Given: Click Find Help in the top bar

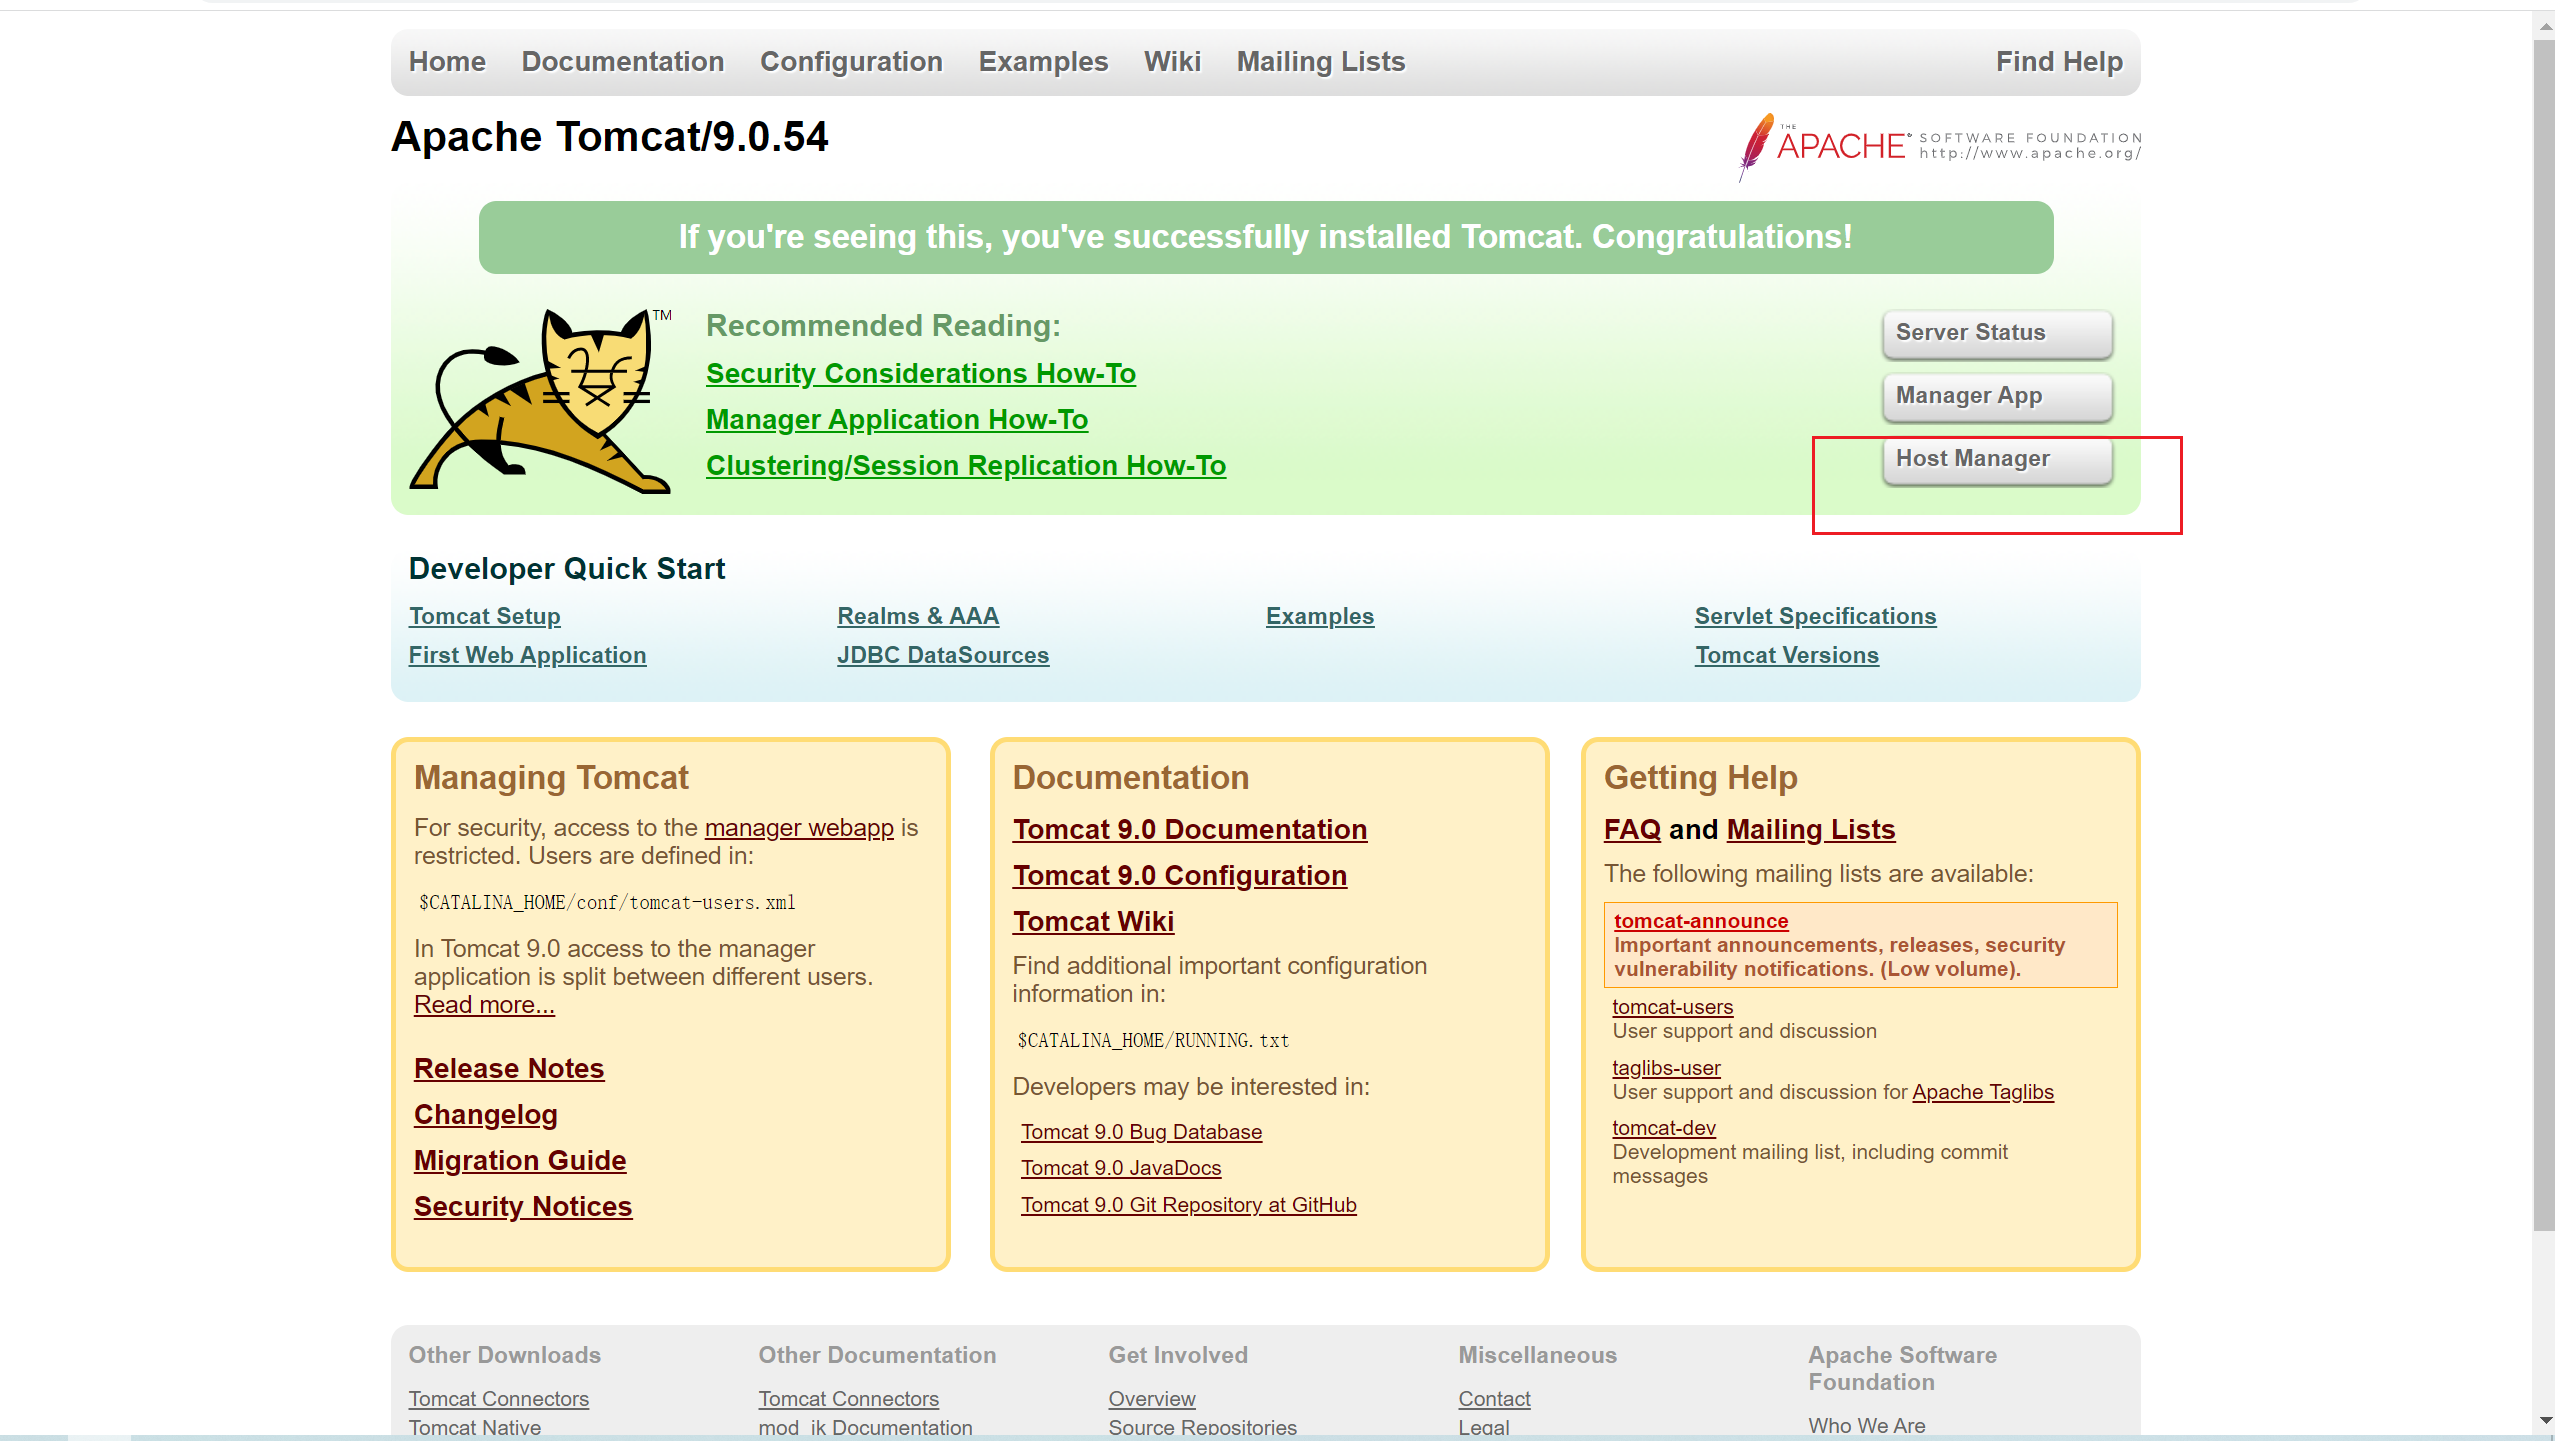Looking at the screenshot, I should 2059,62.
